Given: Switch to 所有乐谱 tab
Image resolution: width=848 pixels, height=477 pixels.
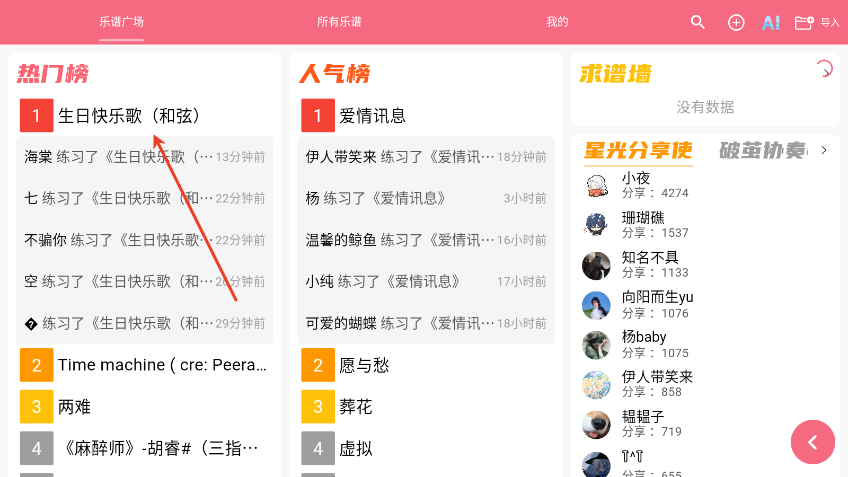Looking at the screenshot, I should 339,22.
